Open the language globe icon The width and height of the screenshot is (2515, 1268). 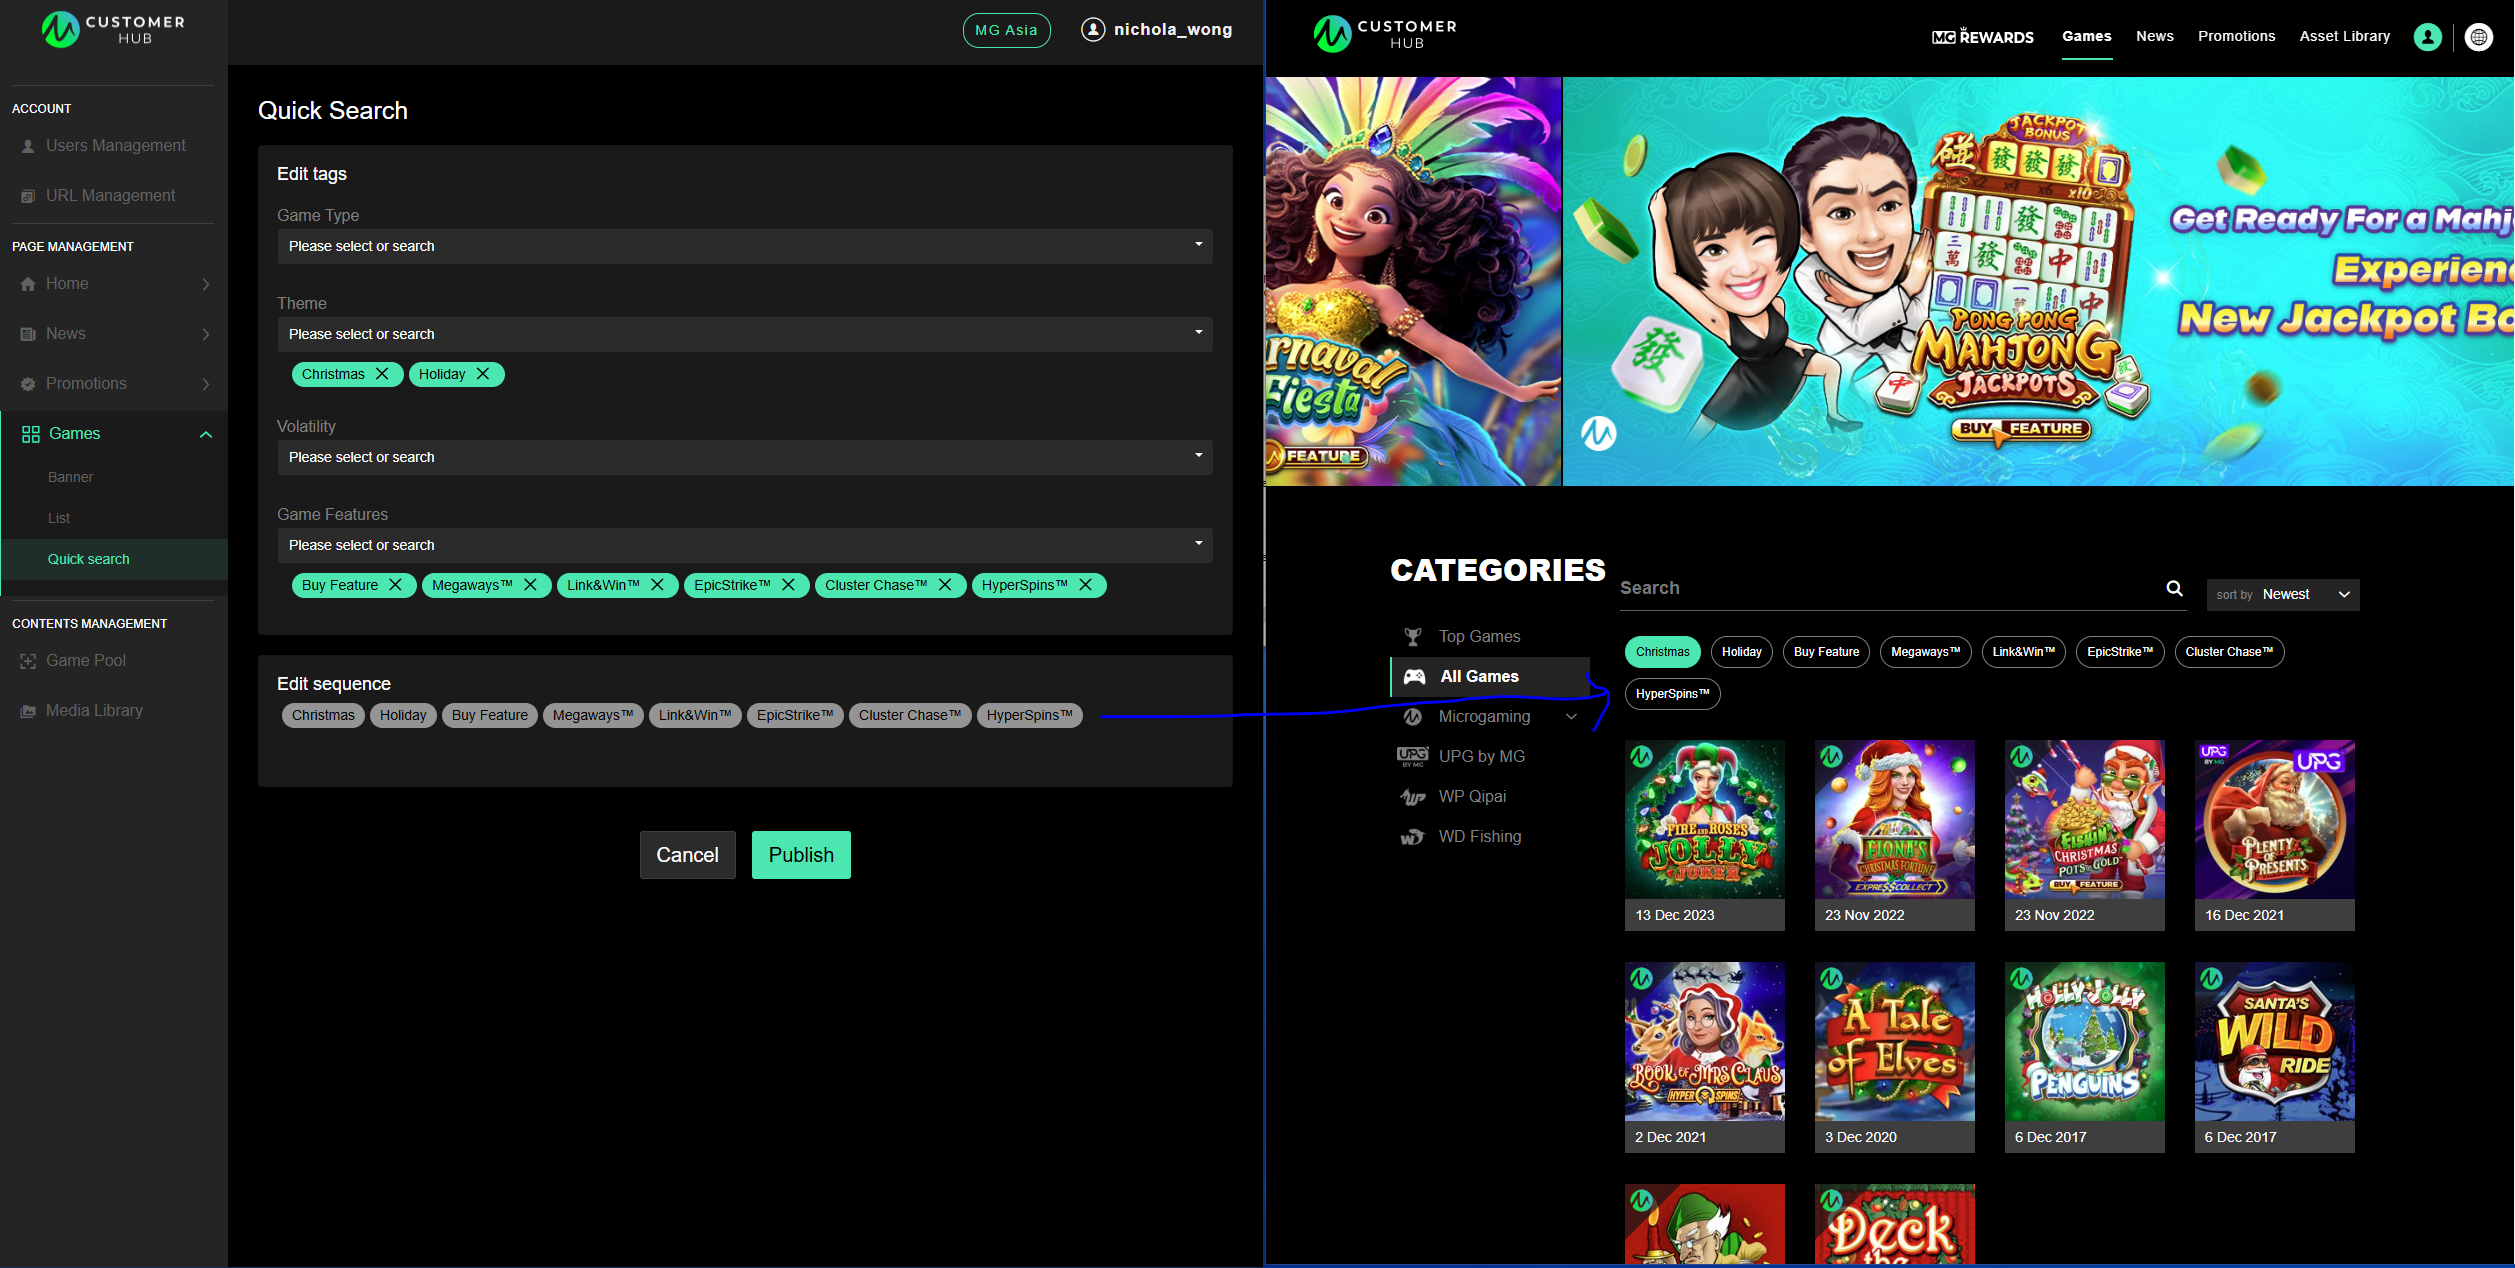2478,37
